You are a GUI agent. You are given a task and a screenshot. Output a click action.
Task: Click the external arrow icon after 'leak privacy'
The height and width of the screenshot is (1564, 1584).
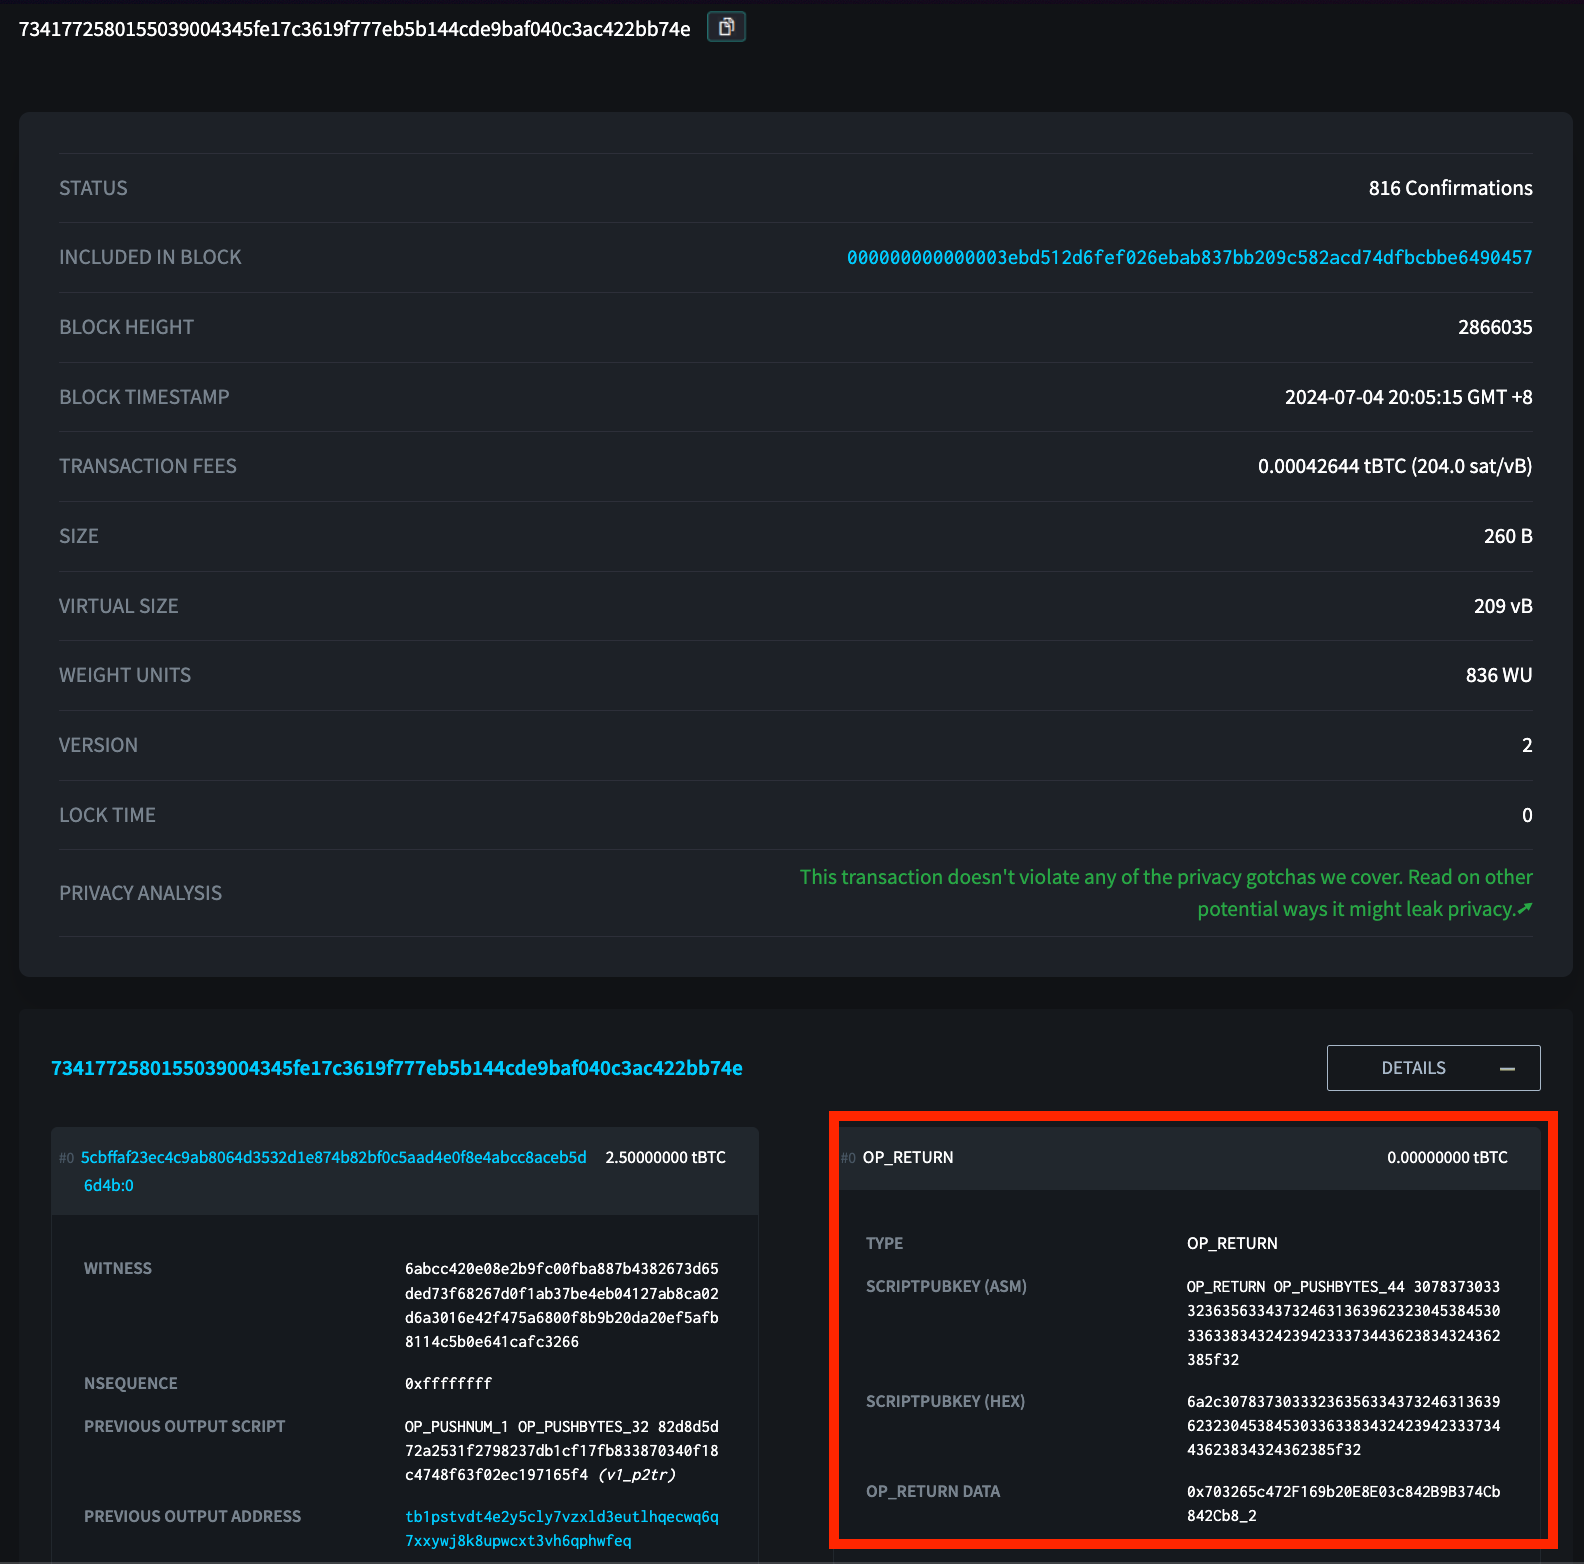coord(1524,909)
